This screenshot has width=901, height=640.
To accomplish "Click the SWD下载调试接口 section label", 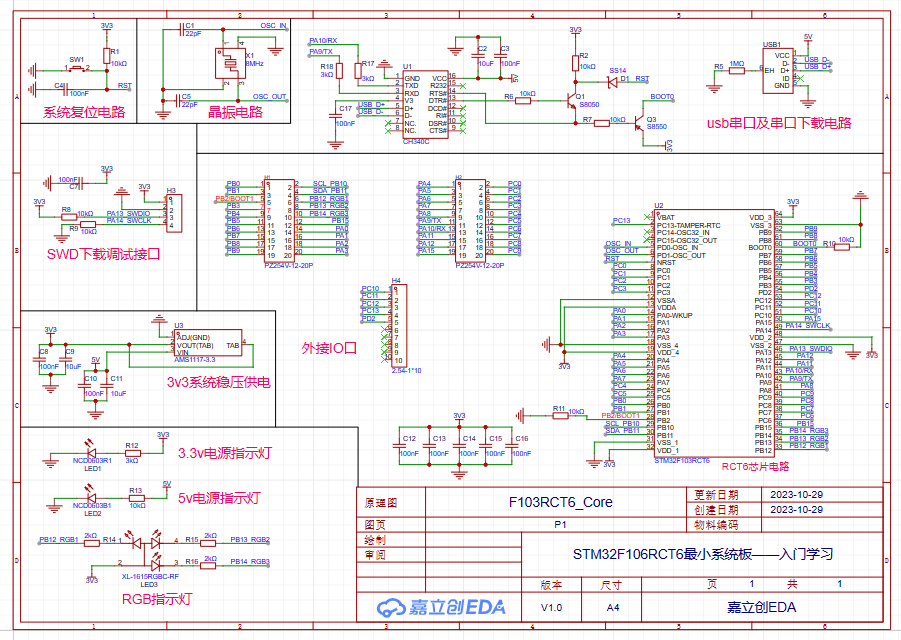I will (103, 254).
